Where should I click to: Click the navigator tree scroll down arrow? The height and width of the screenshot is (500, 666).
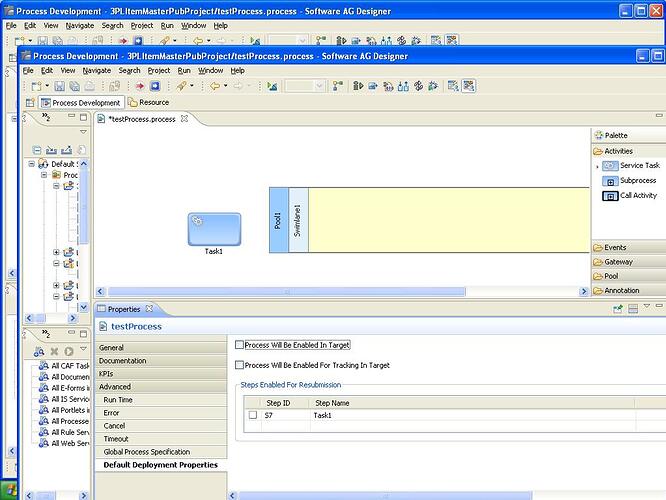click(x=84, y=307)
